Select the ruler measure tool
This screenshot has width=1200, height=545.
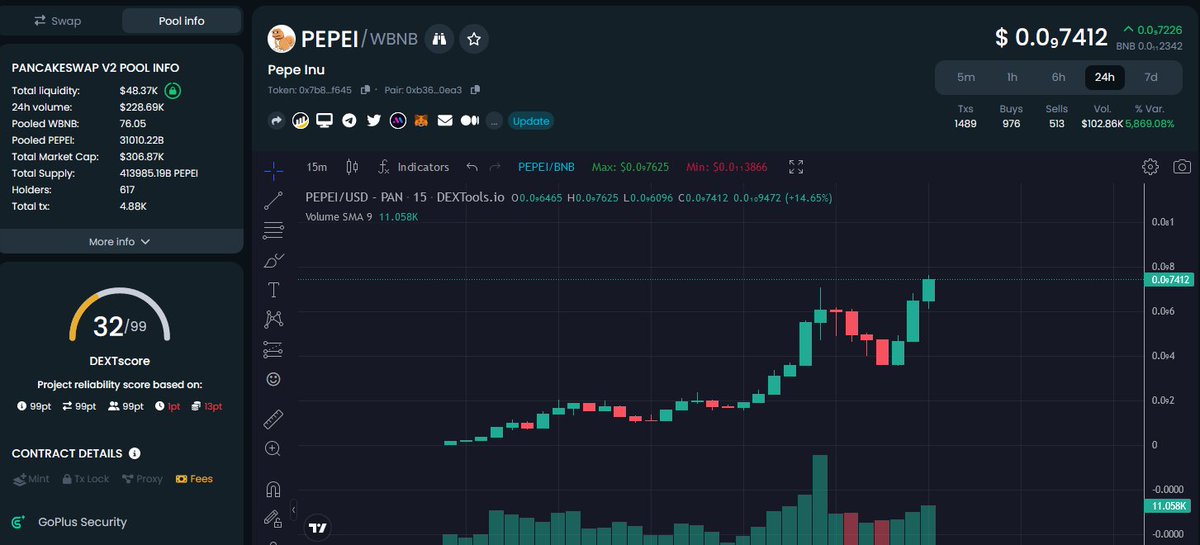[273, 419]
